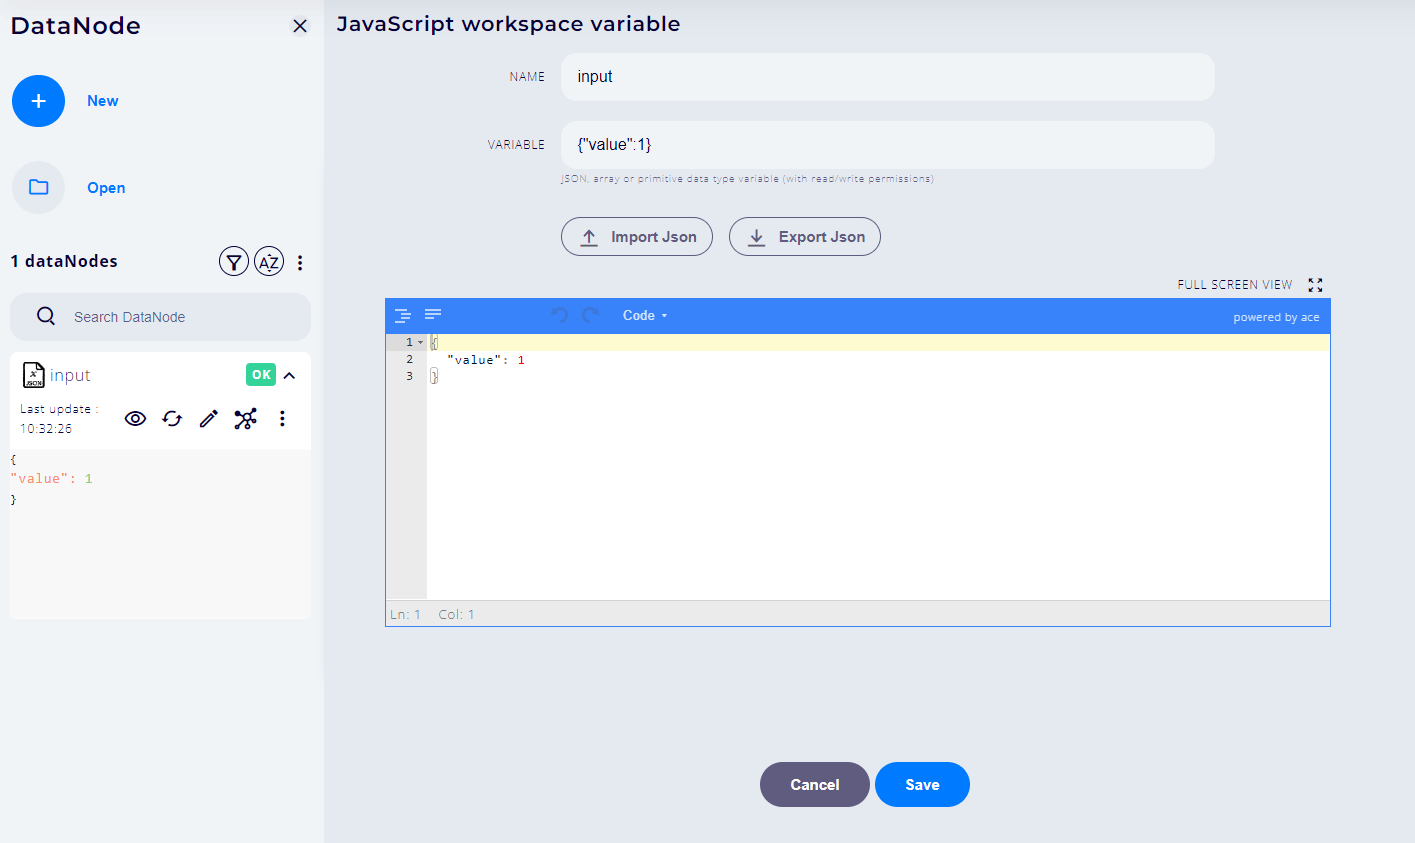Click the Import Json button
The width and height of the screenshot is (1415, 843).
tap(637, 237)
